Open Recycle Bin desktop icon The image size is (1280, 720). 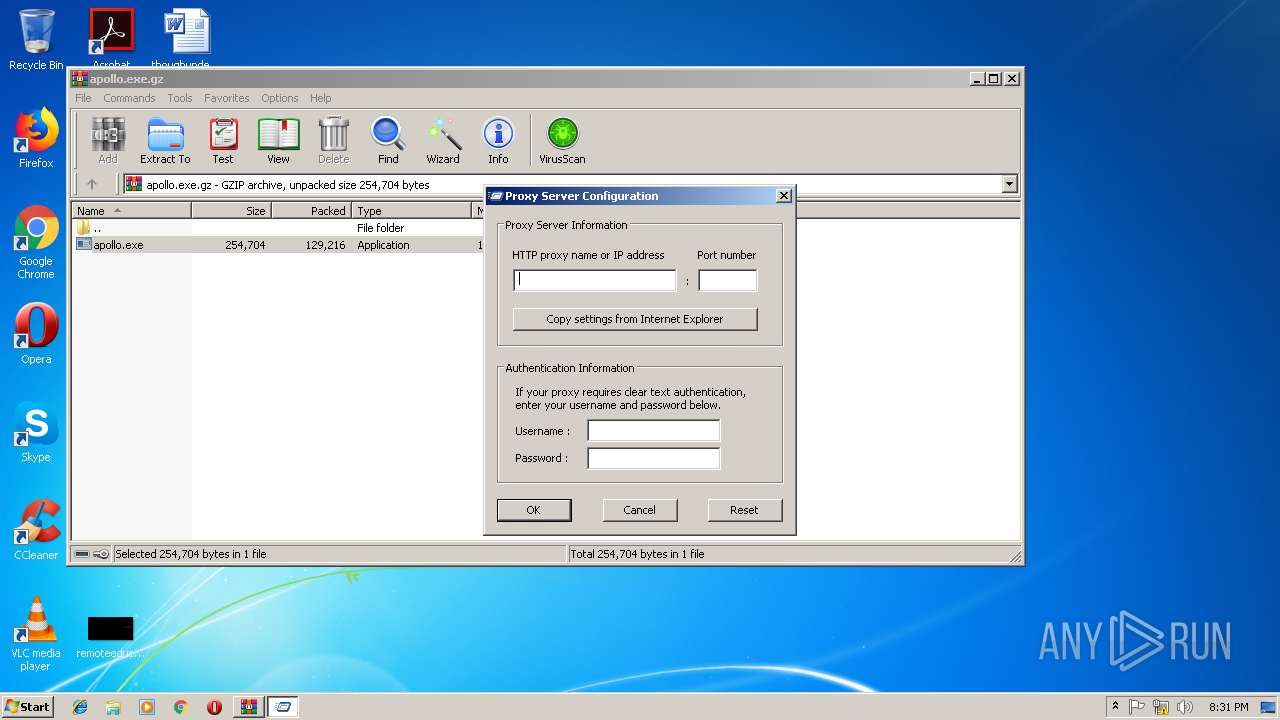(x=36, y=40)
